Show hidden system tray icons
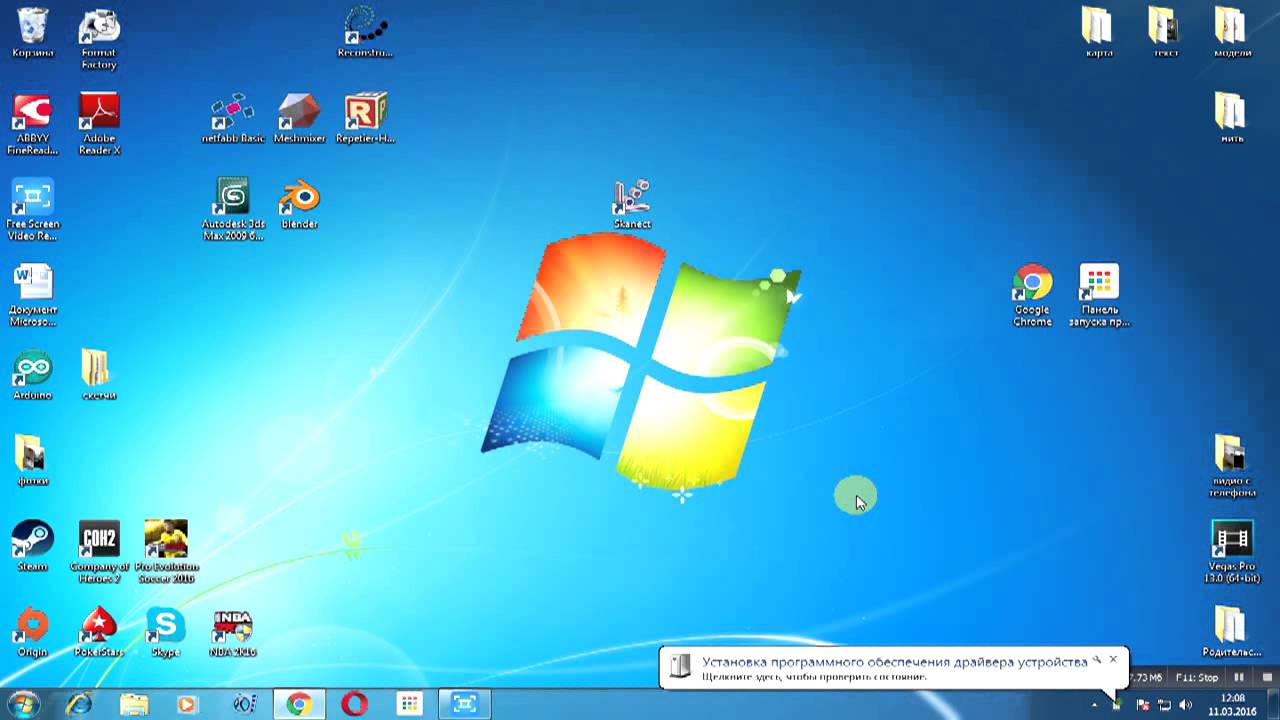This screenshot has height=720, width=1280. pyautogui.click(x=1095, y=705)
